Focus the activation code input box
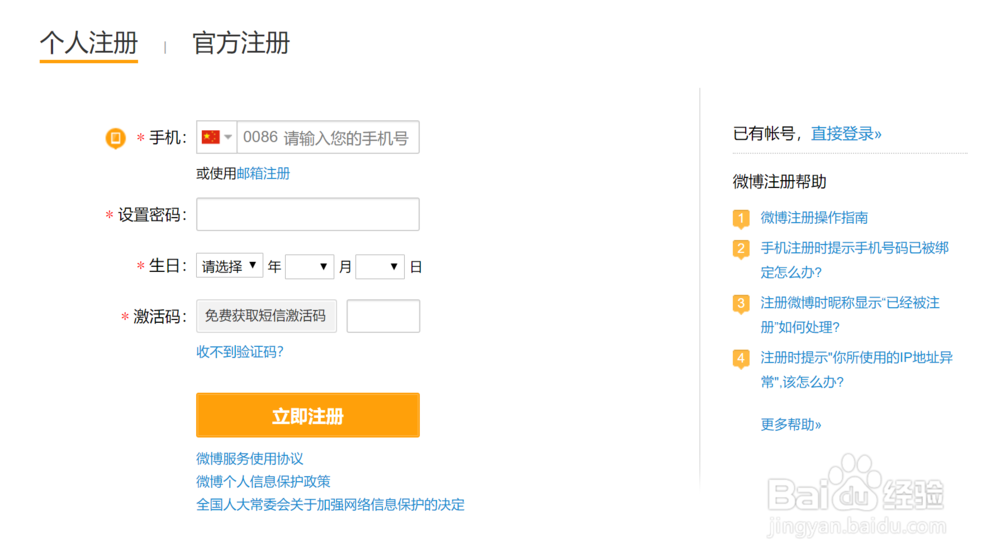 point(383,316)
